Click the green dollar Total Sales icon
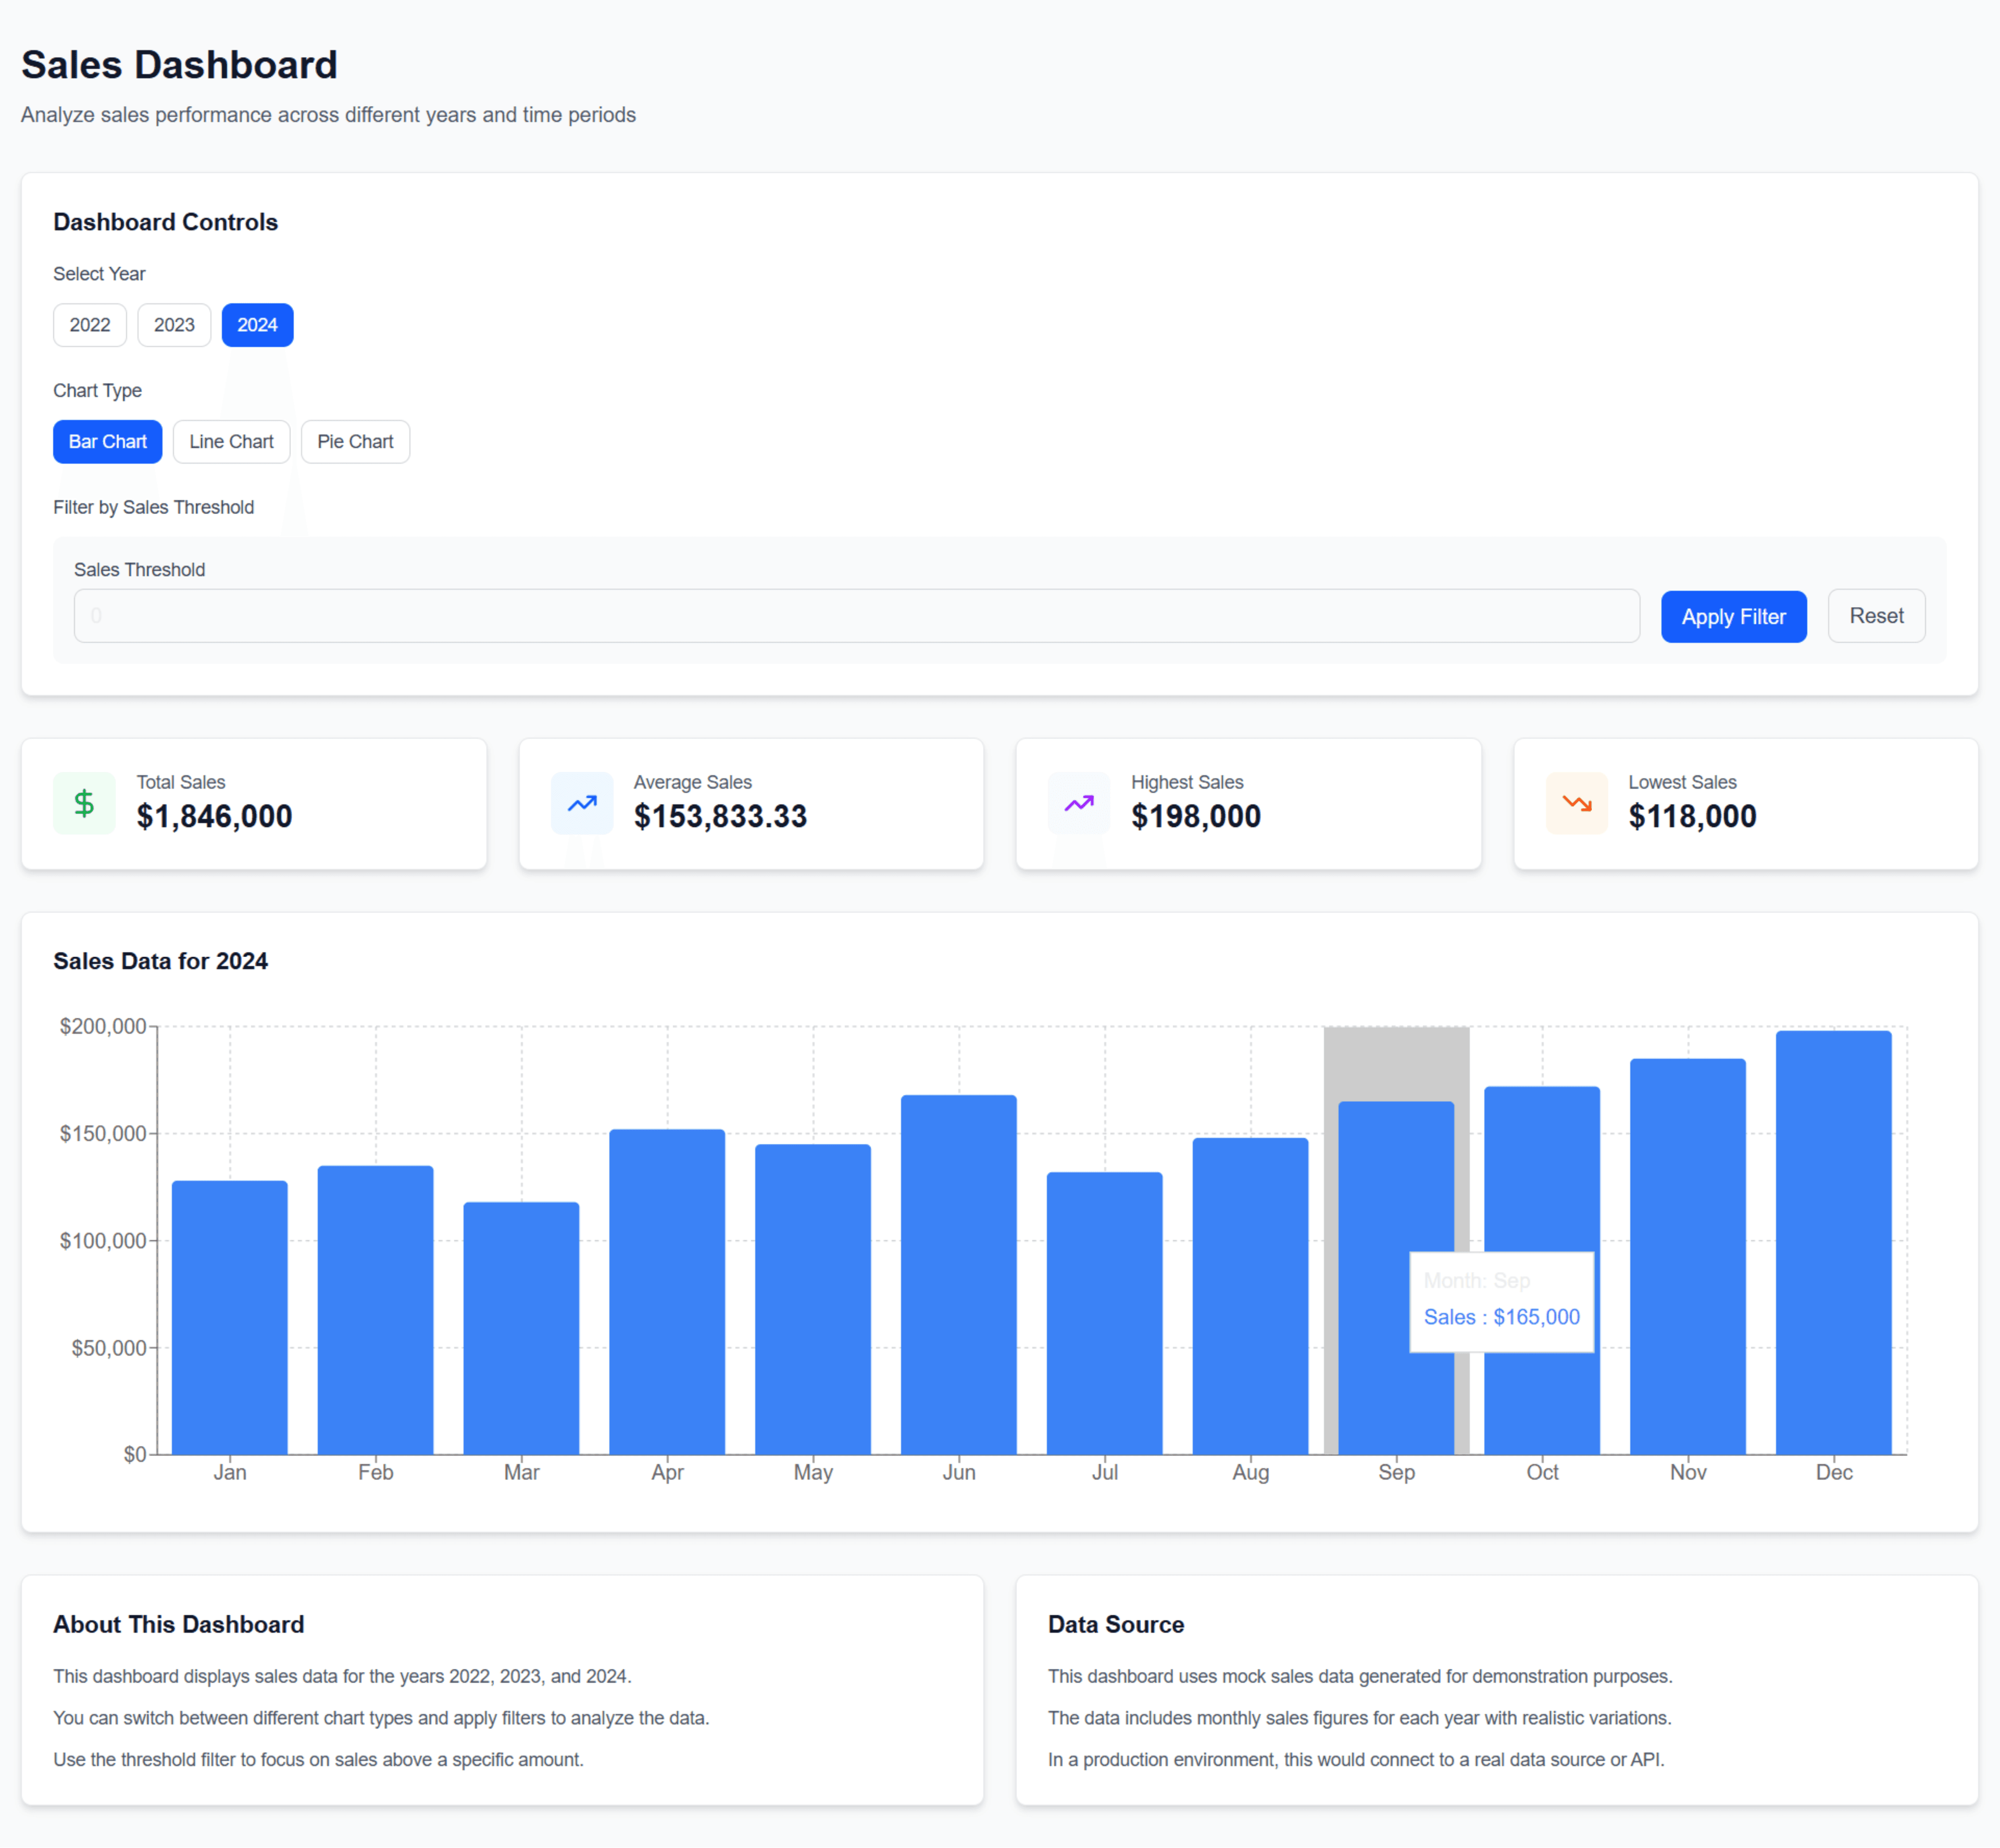Viewport: 2000px width, 1848px height. click(x=84, y=803)
